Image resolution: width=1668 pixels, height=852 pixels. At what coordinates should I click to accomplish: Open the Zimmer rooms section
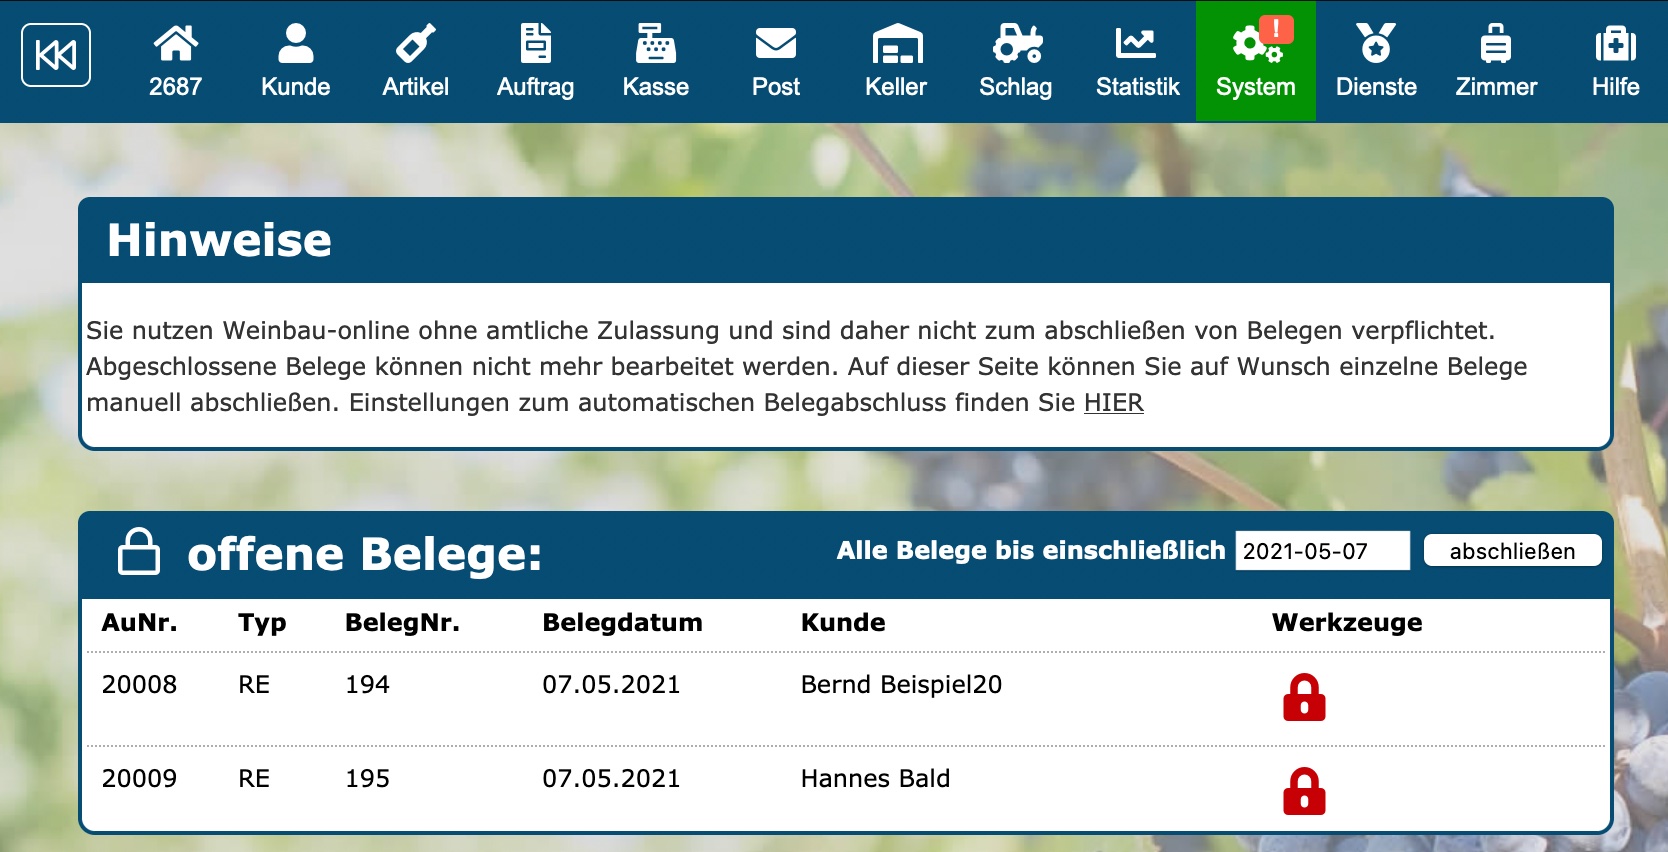click(1496, 60)
